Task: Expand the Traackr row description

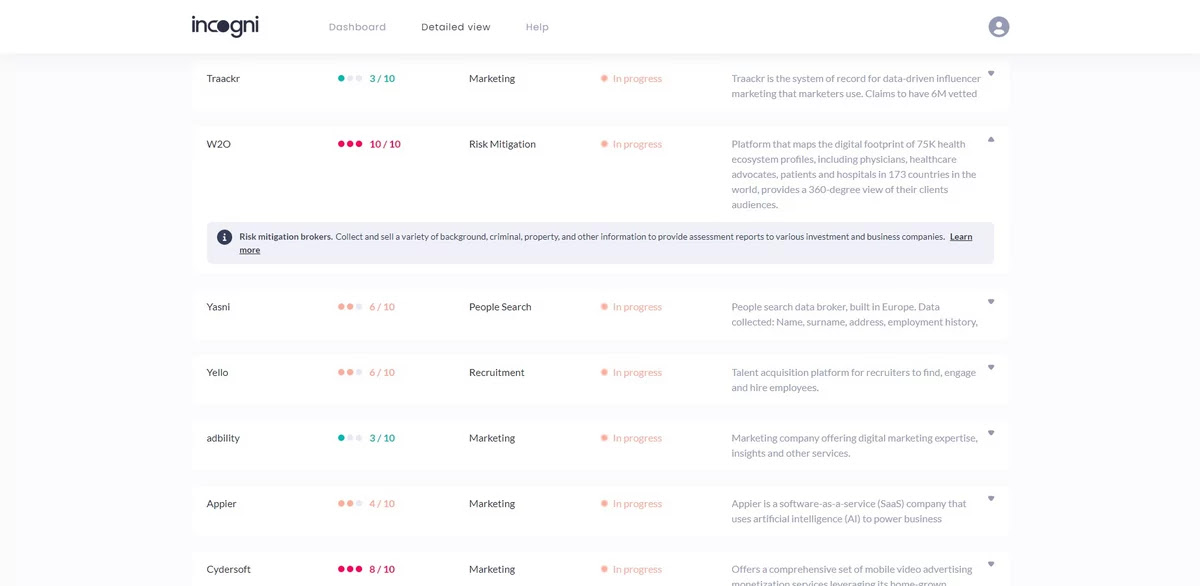Action: [991, 73]
